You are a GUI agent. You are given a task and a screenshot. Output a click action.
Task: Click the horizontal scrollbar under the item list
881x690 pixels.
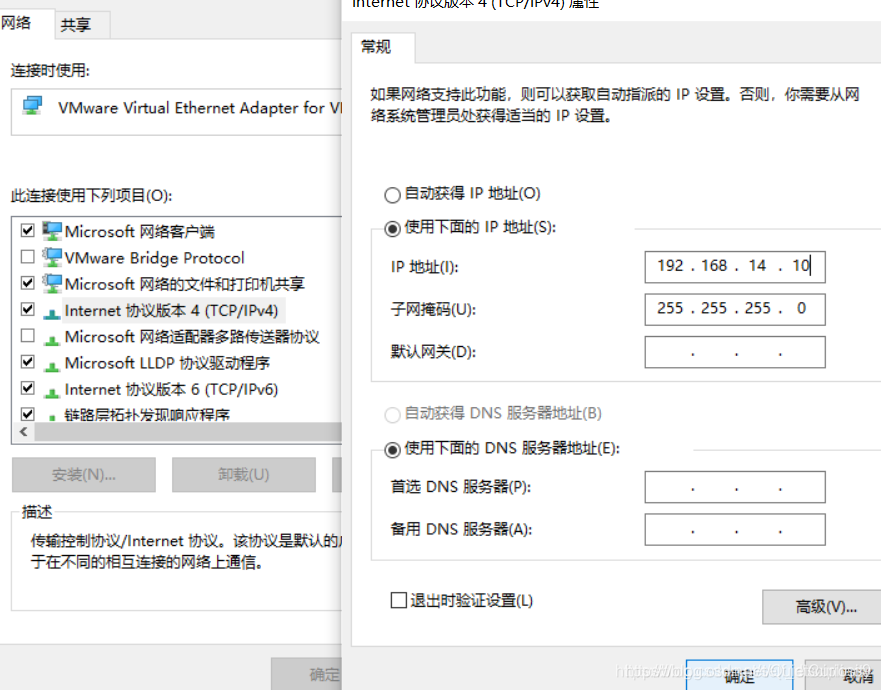pos(188,432)
